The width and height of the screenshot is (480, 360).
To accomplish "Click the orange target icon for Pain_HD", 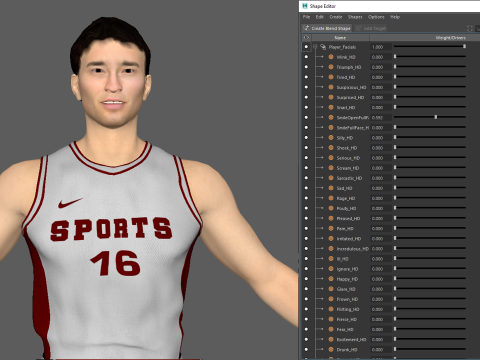I will 331,228.
